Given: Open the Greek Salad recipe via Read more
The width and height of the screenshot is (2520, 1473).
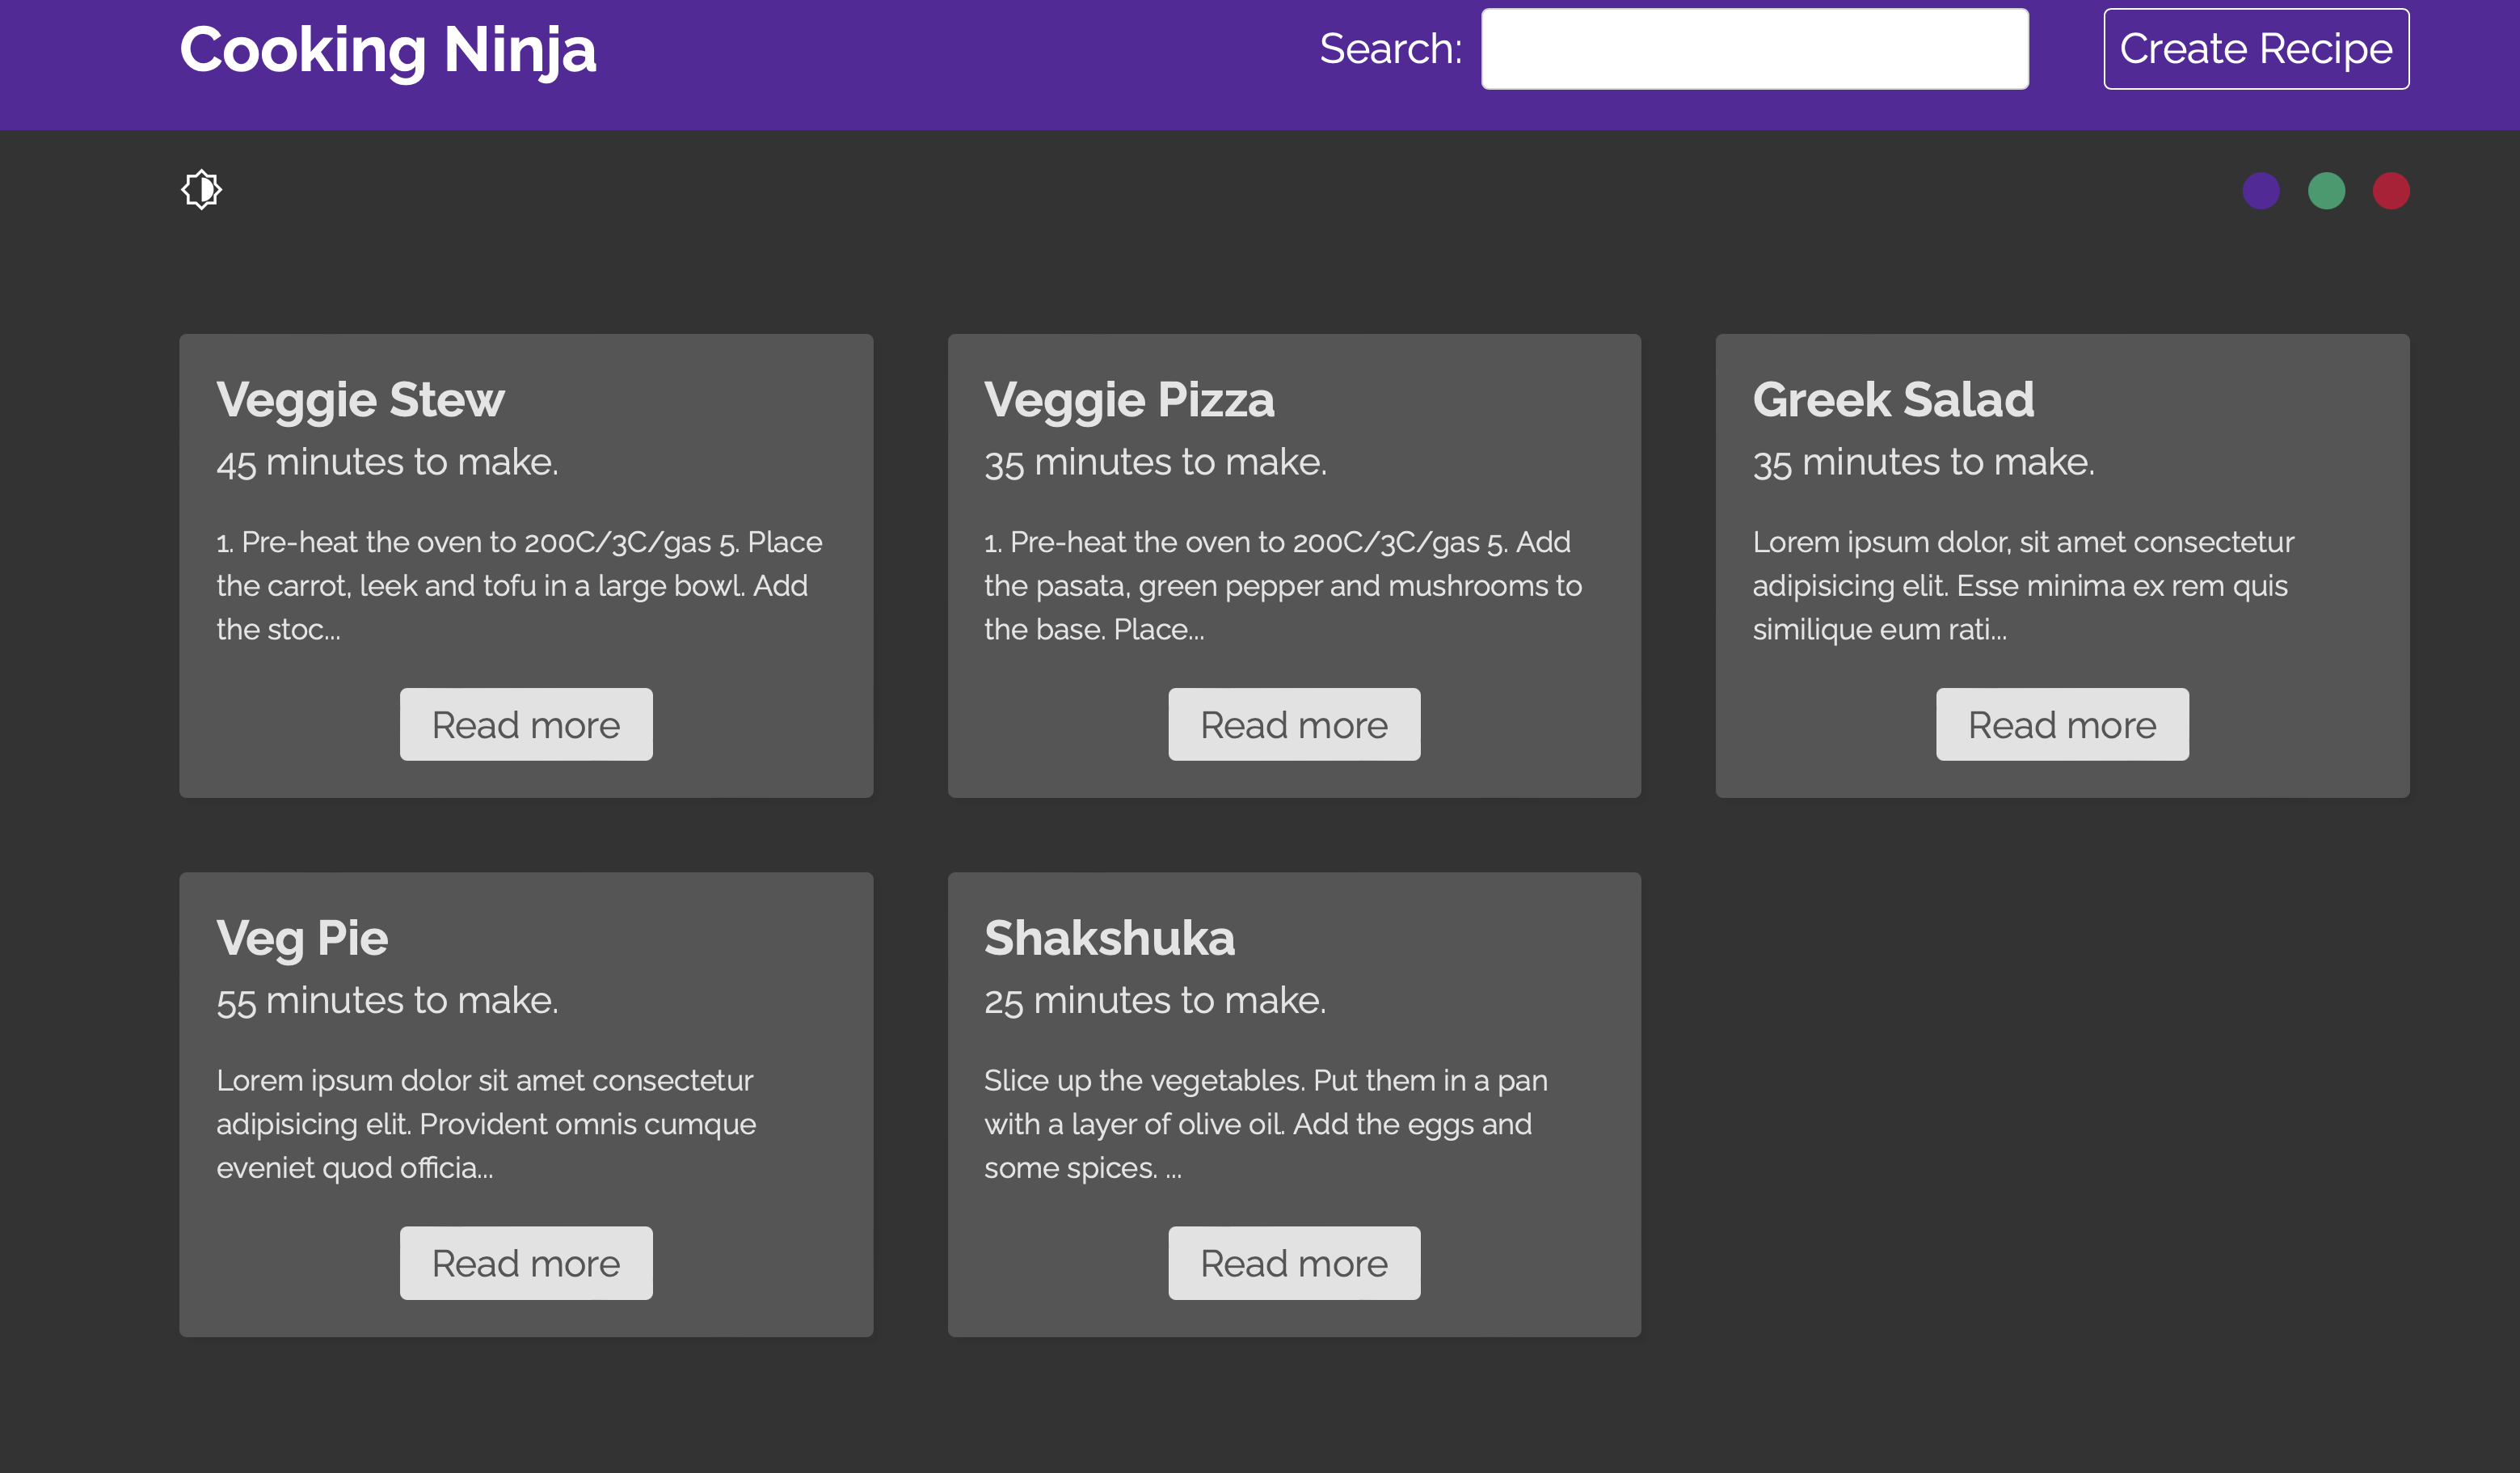Looking at the screenshot, I should point(2062,724).
